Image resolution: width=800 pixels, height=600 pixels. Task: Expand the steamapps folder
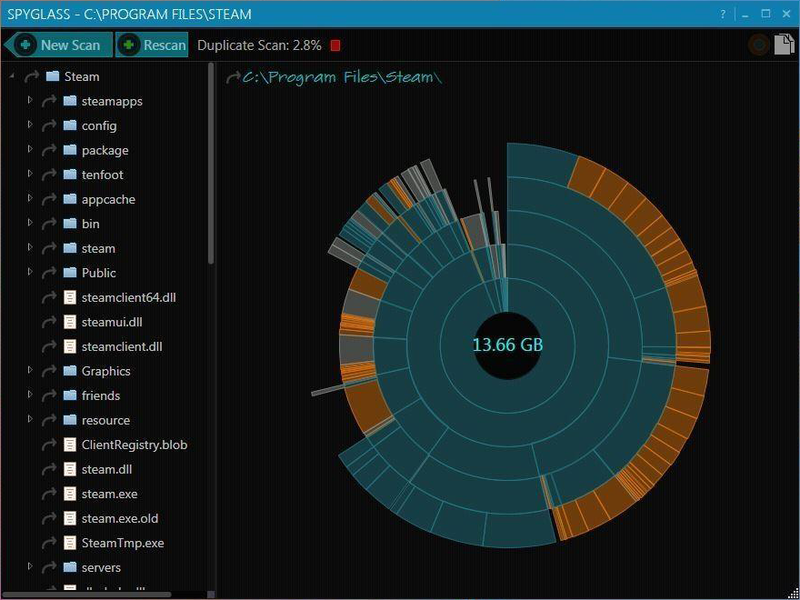tap(30, 100)
